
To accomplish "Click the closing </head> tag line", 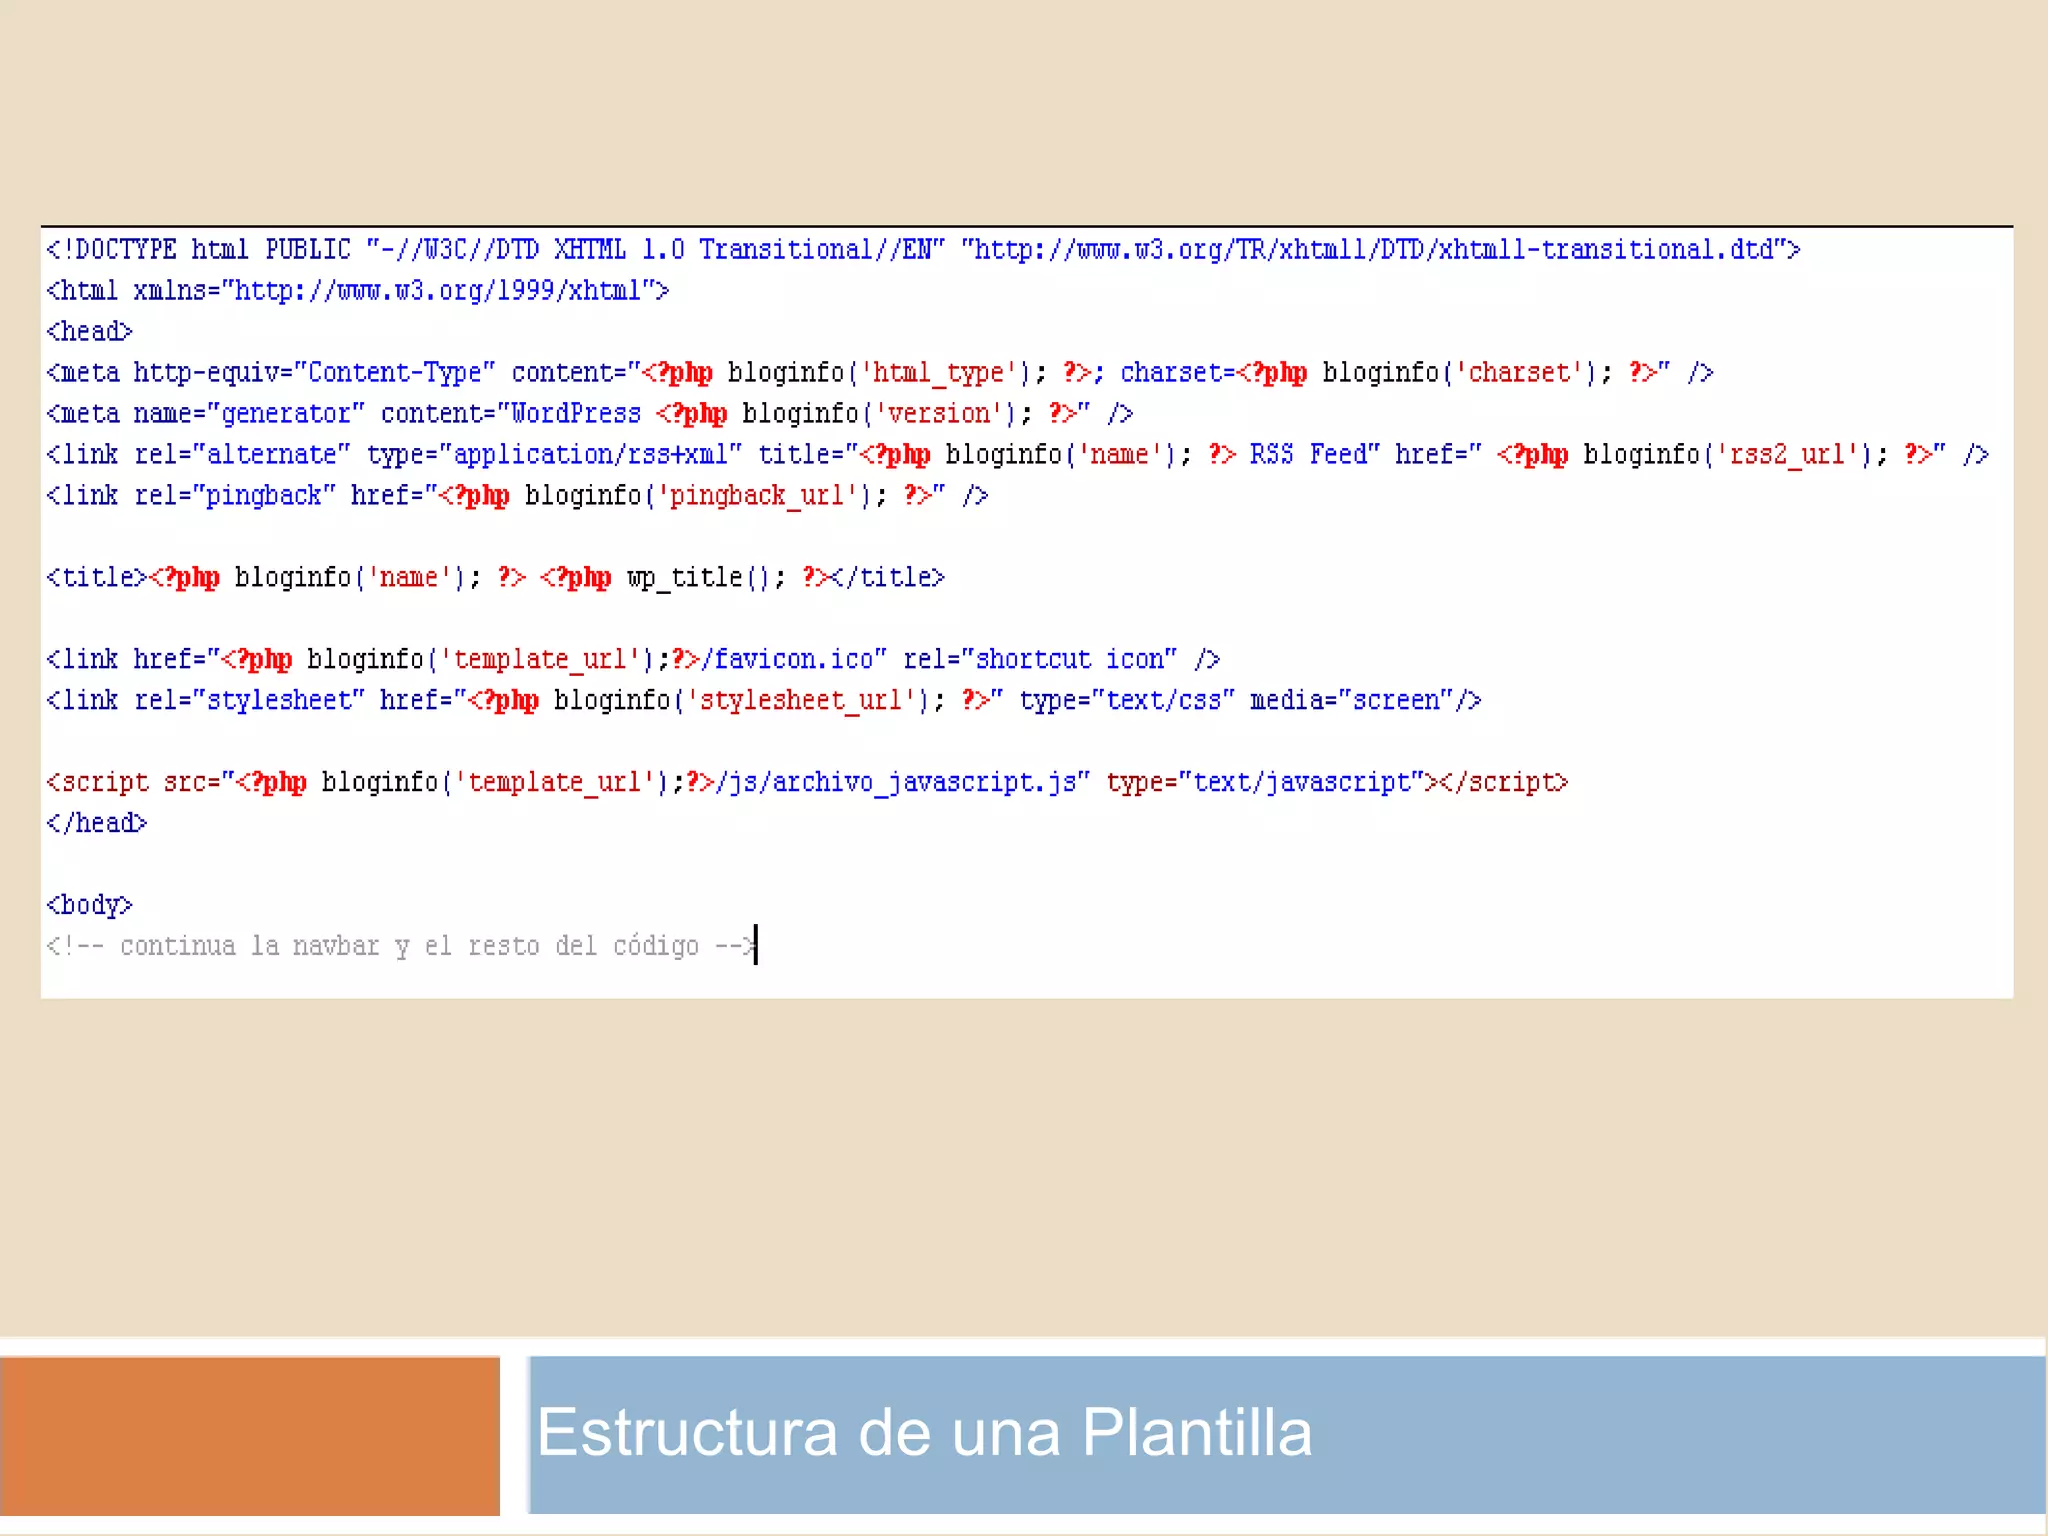I will [x=97, y=823].
